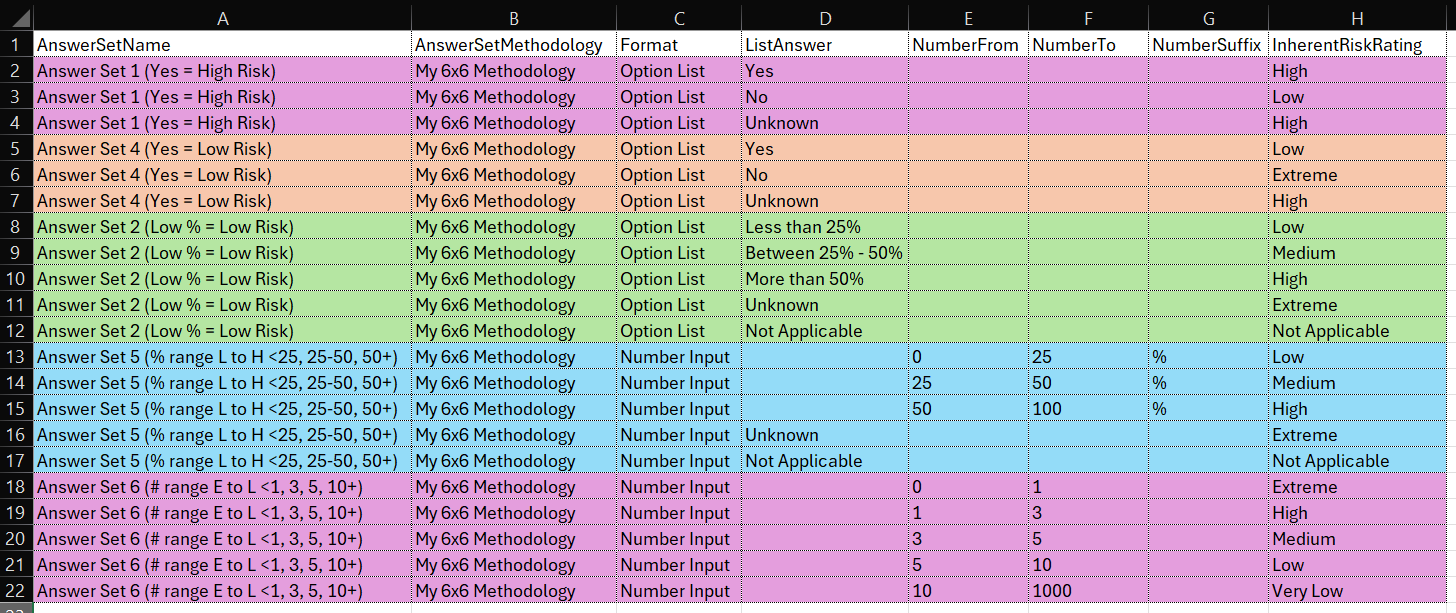The height and width of the screenshot is (613, 1456).
Task: Select column D header
Action: tap(824, 17)
